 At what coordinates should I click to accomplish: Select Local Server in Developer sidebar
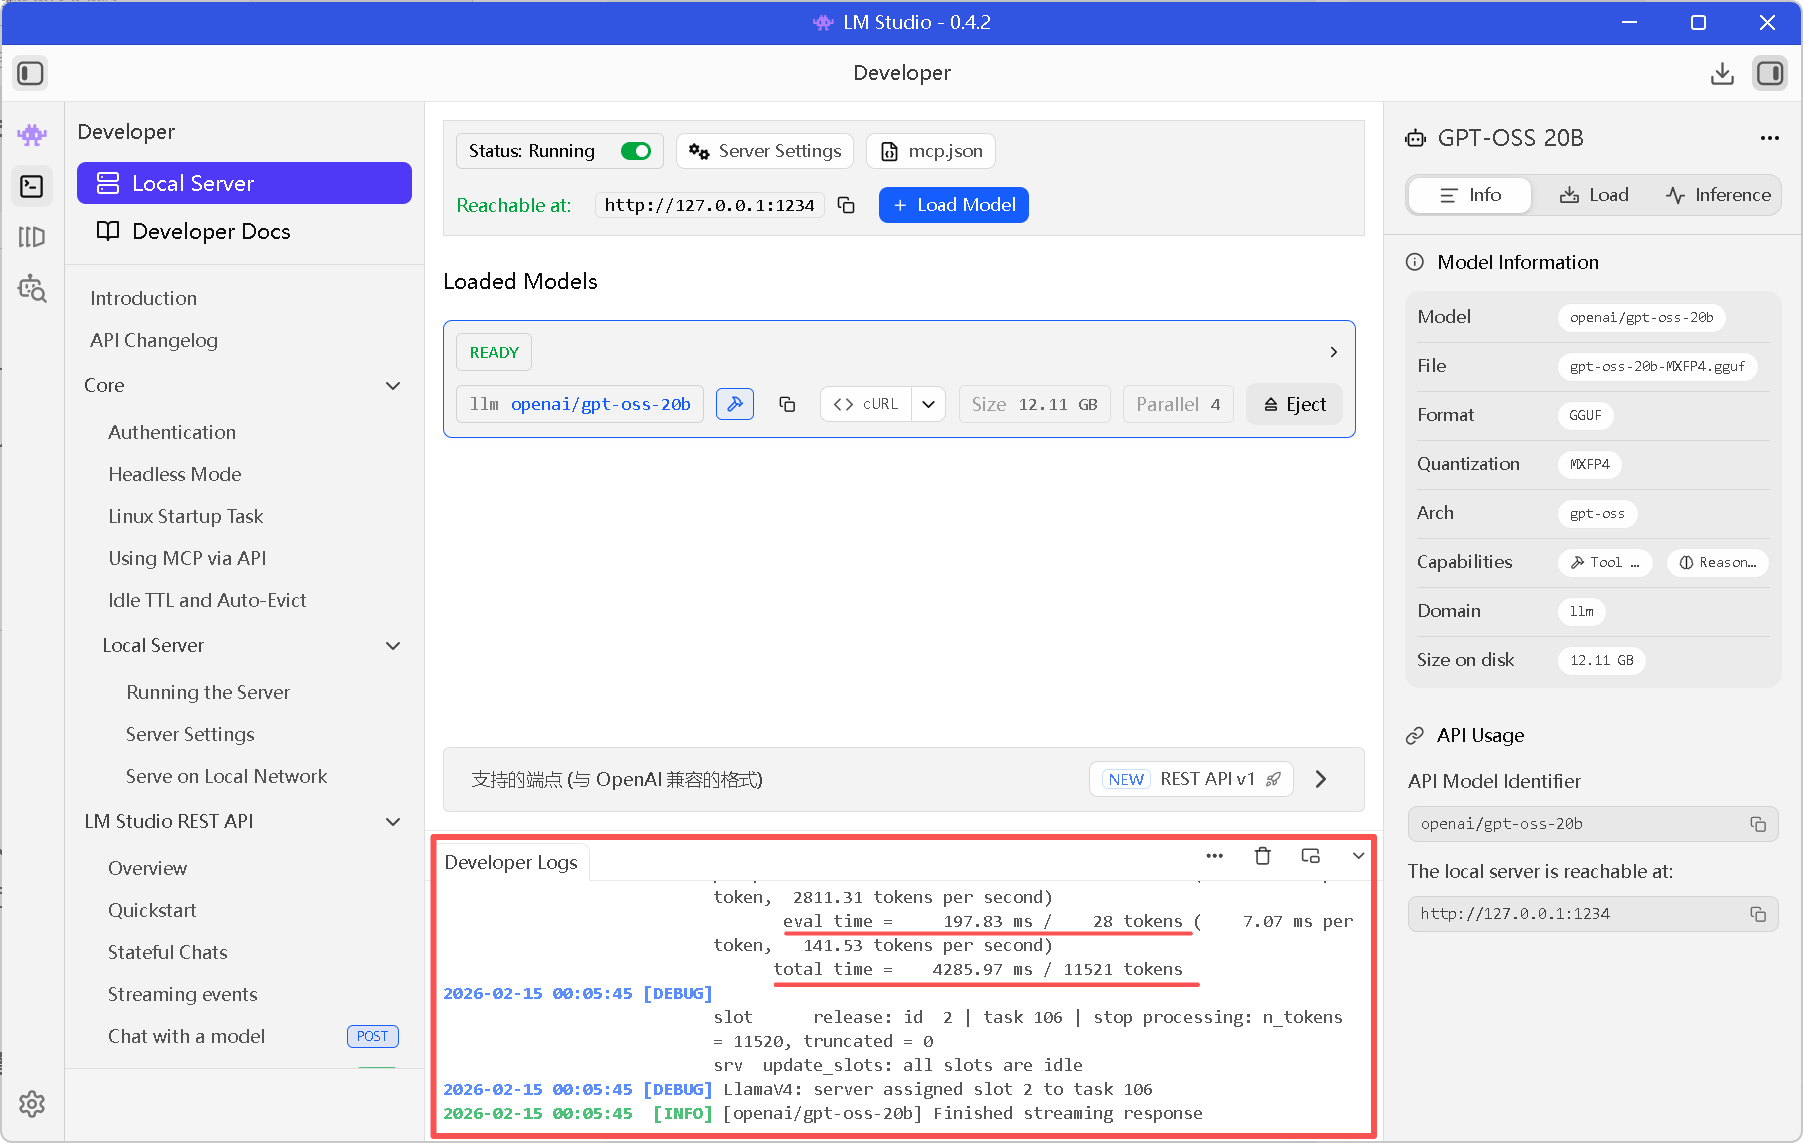(x=244, y=183)
